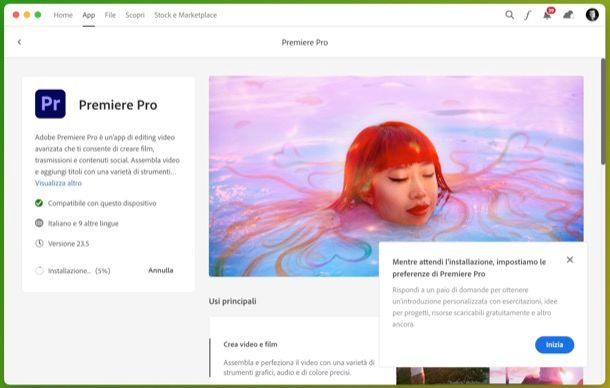Open the search icon in the header
Screen dimensions: 610x388
click(x=509, y=15)
